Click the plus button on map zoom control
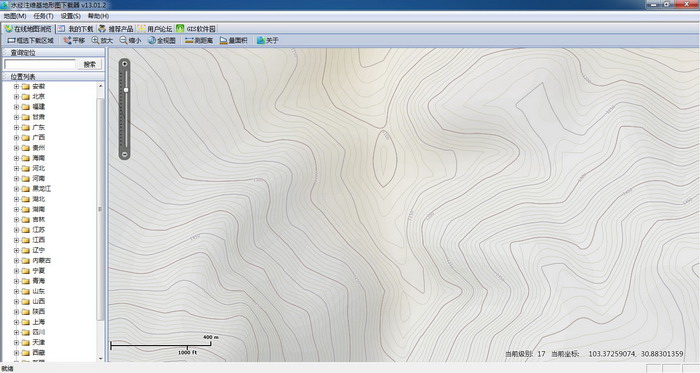The image size is (700, 373). tap(125, 64)
